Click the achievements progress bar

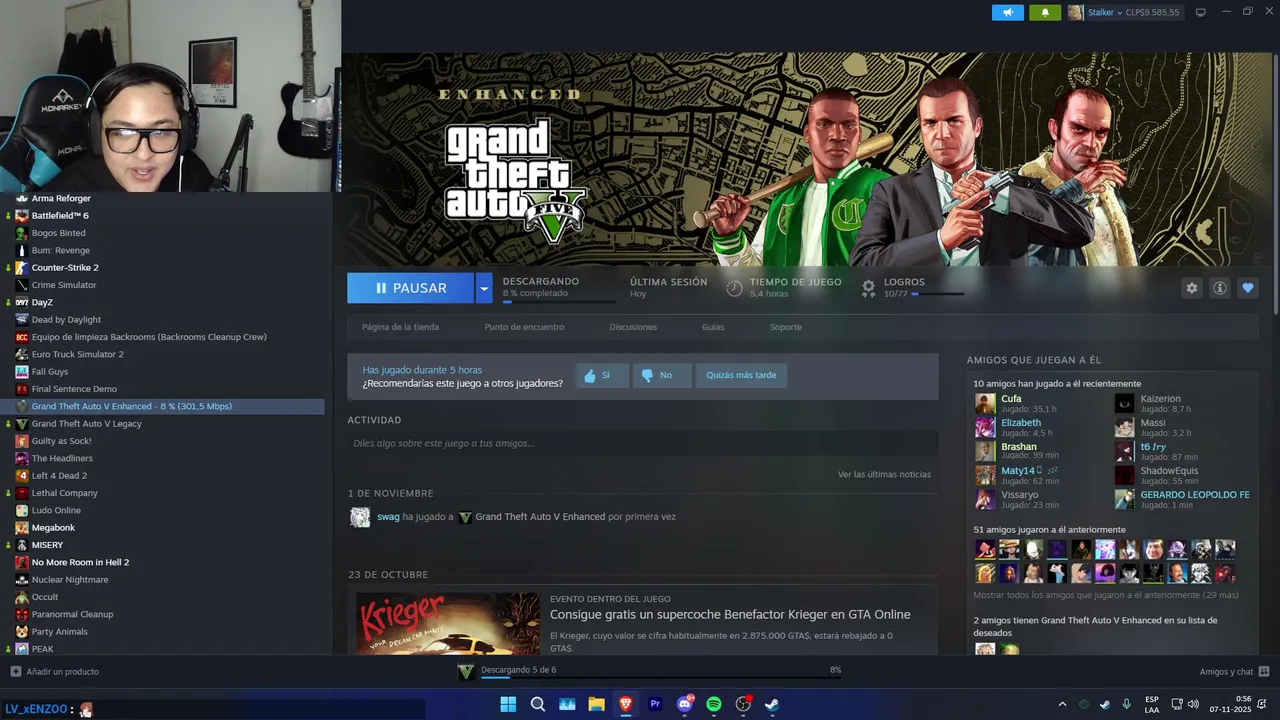coord(937,295)
